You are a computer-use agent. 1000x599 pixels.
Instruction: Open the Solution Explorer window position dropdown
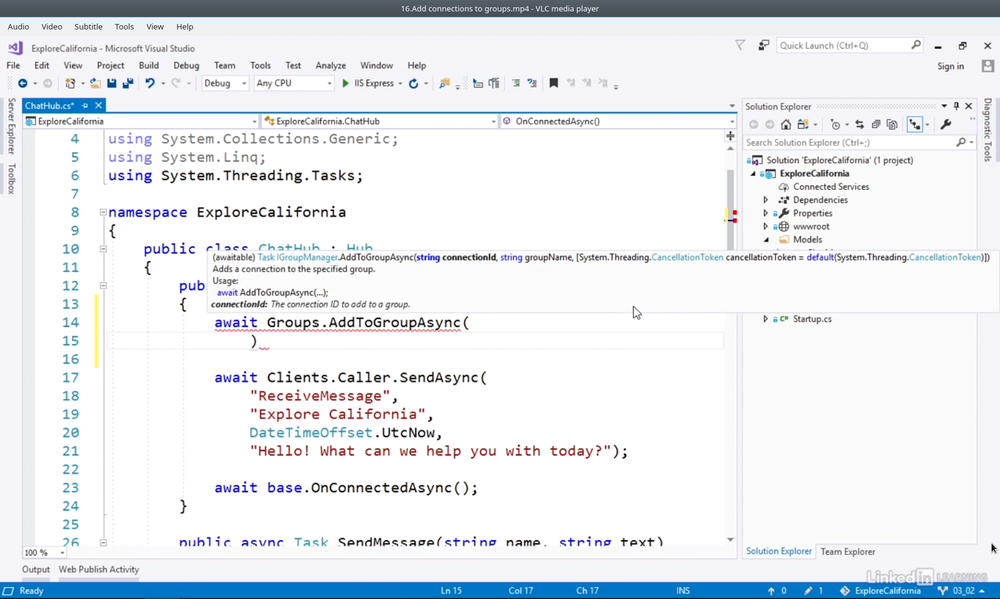[944, 106]
